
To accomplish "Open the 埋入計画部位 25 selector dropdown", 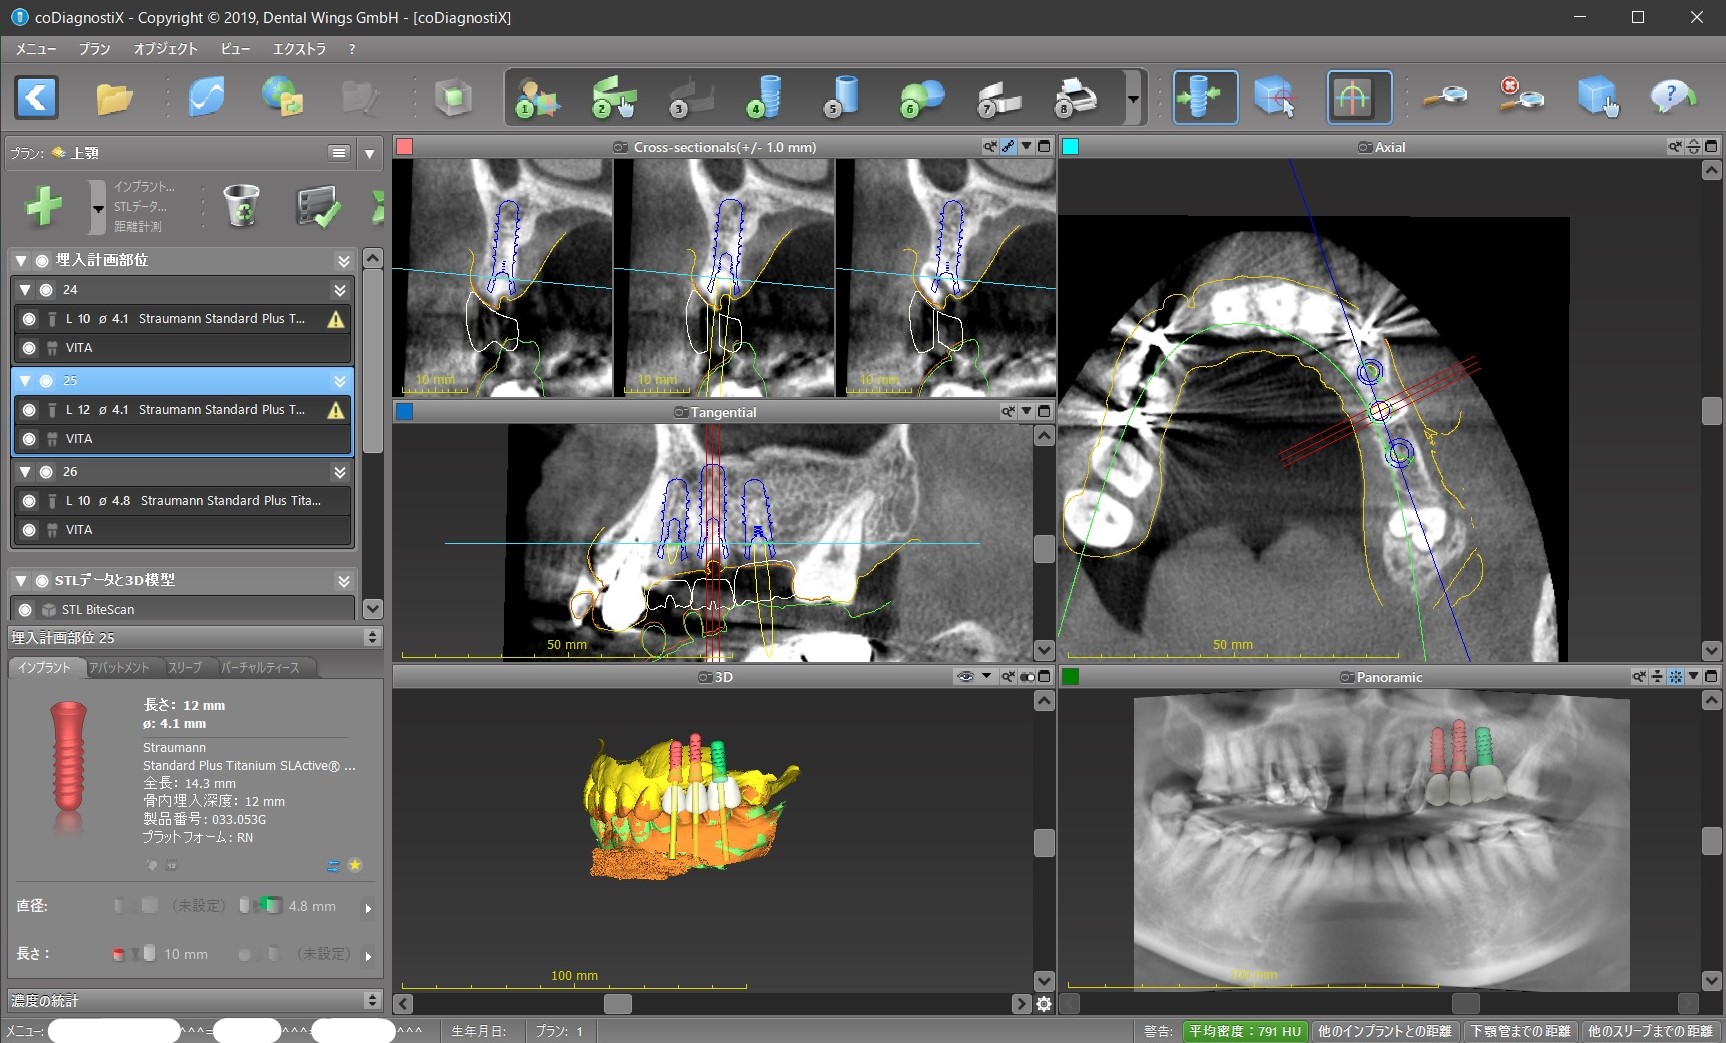I will (x=373, y=637).
